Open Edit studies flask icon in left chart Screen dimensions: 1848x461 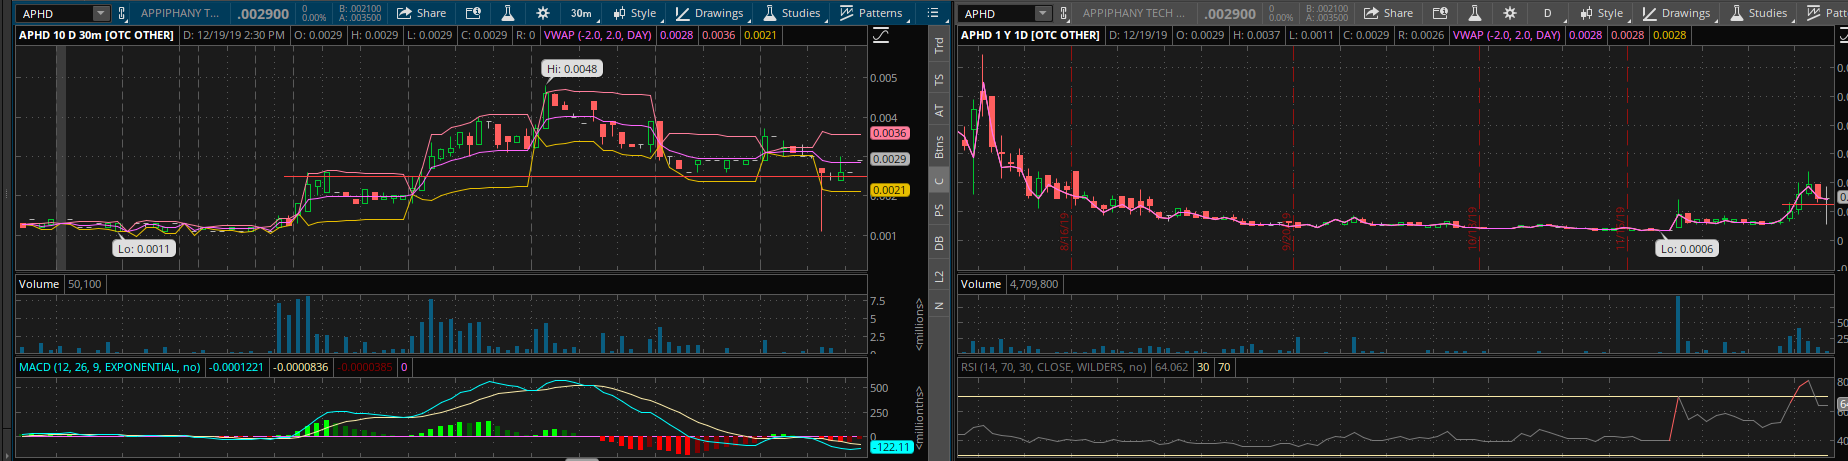tap(508, 13)
